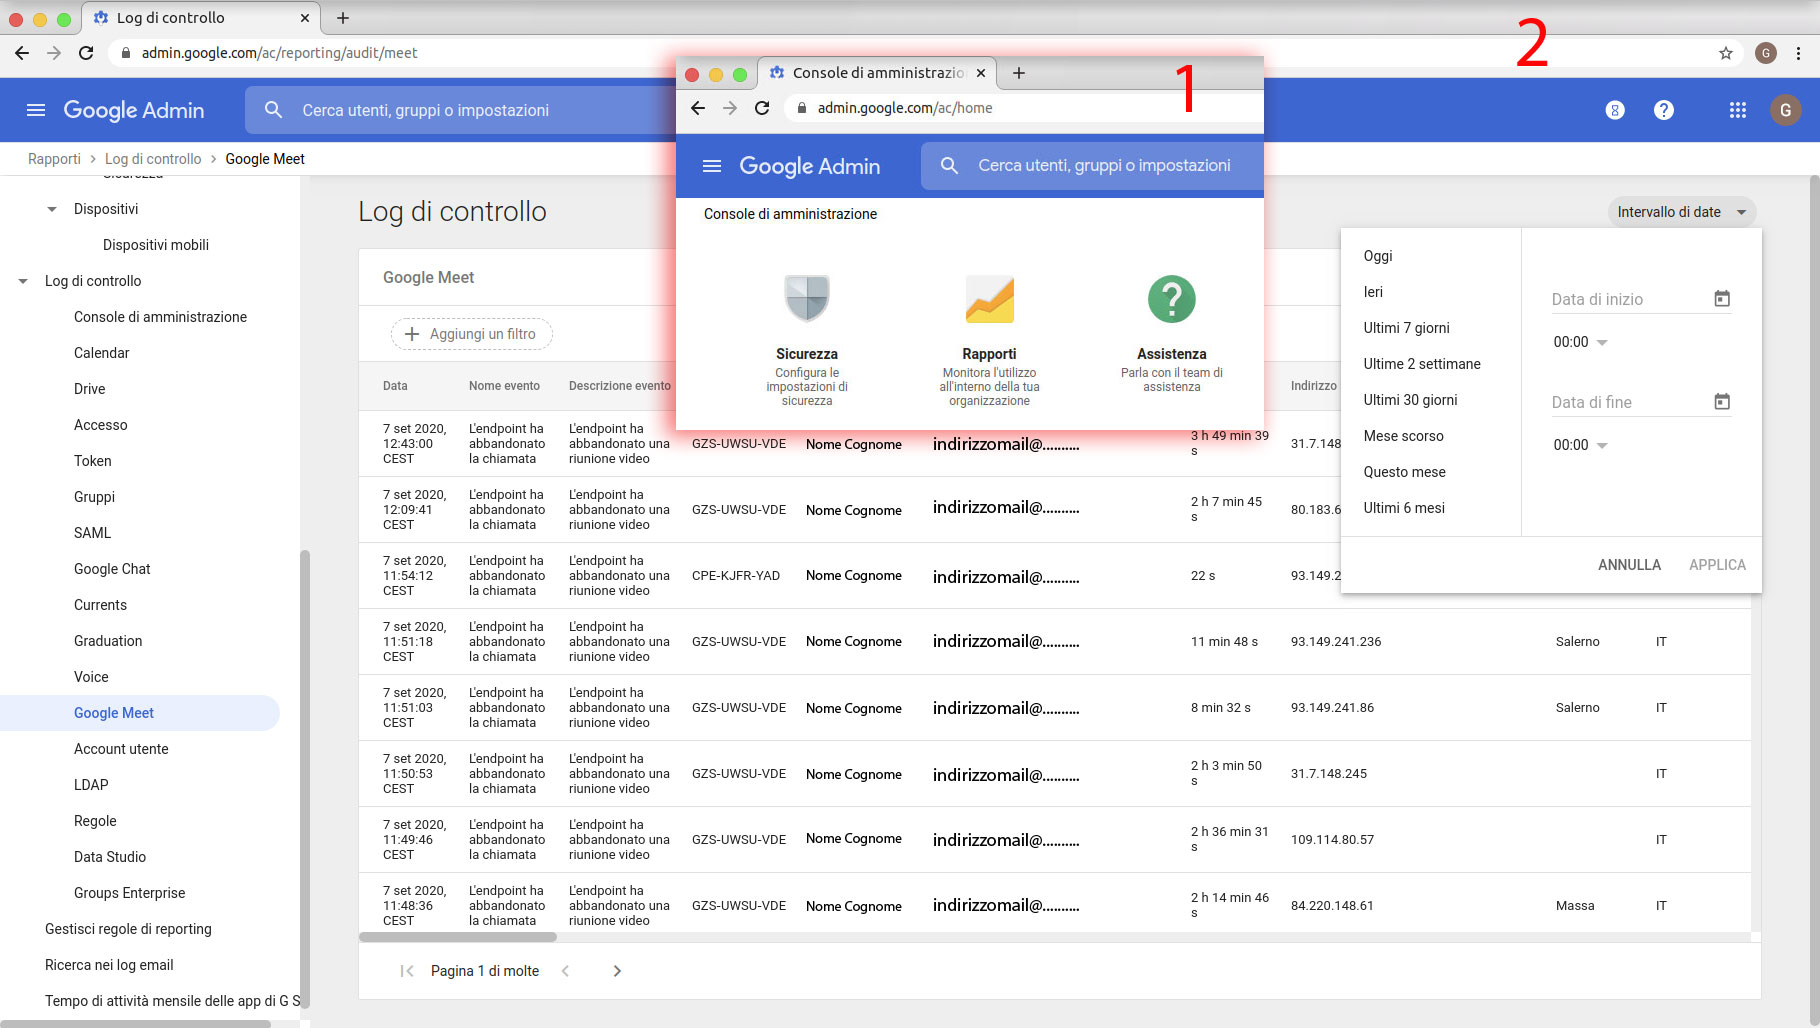Open Drive audit log in sidebar

click(89, 389)
